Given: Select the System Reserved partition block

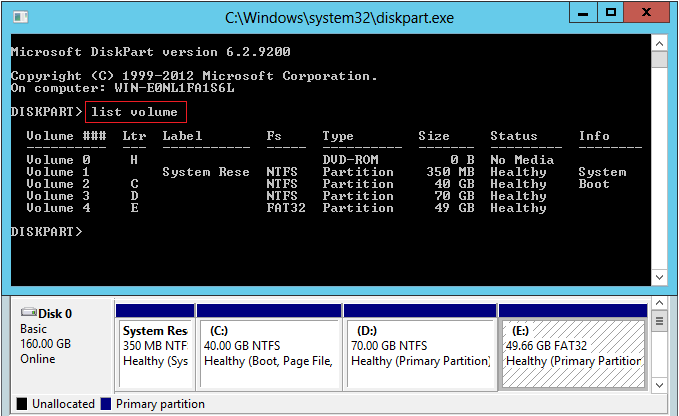Looking at the screenshot, I should (155, 346).
